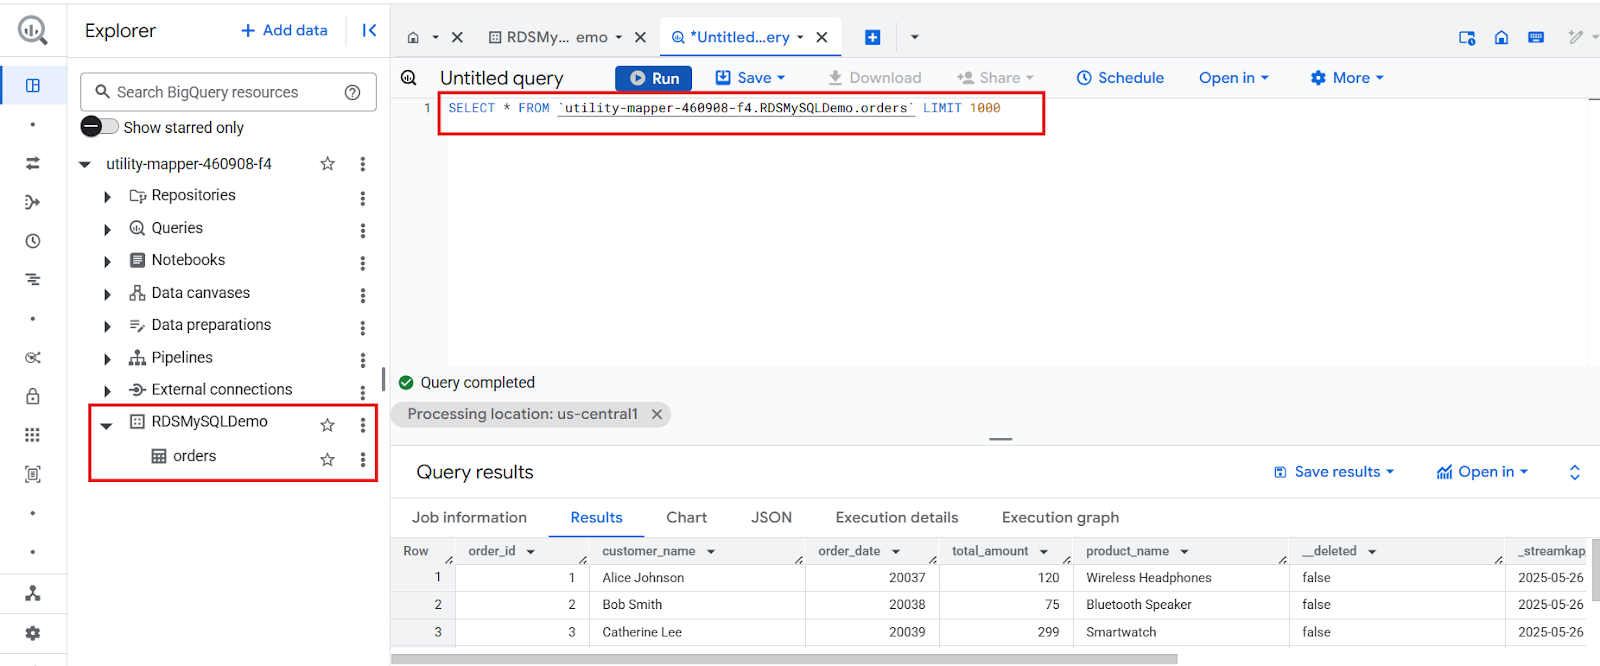Open the Save dropdown
The height and width of the screenshot is (666, 1600).
tap(750, 78)
